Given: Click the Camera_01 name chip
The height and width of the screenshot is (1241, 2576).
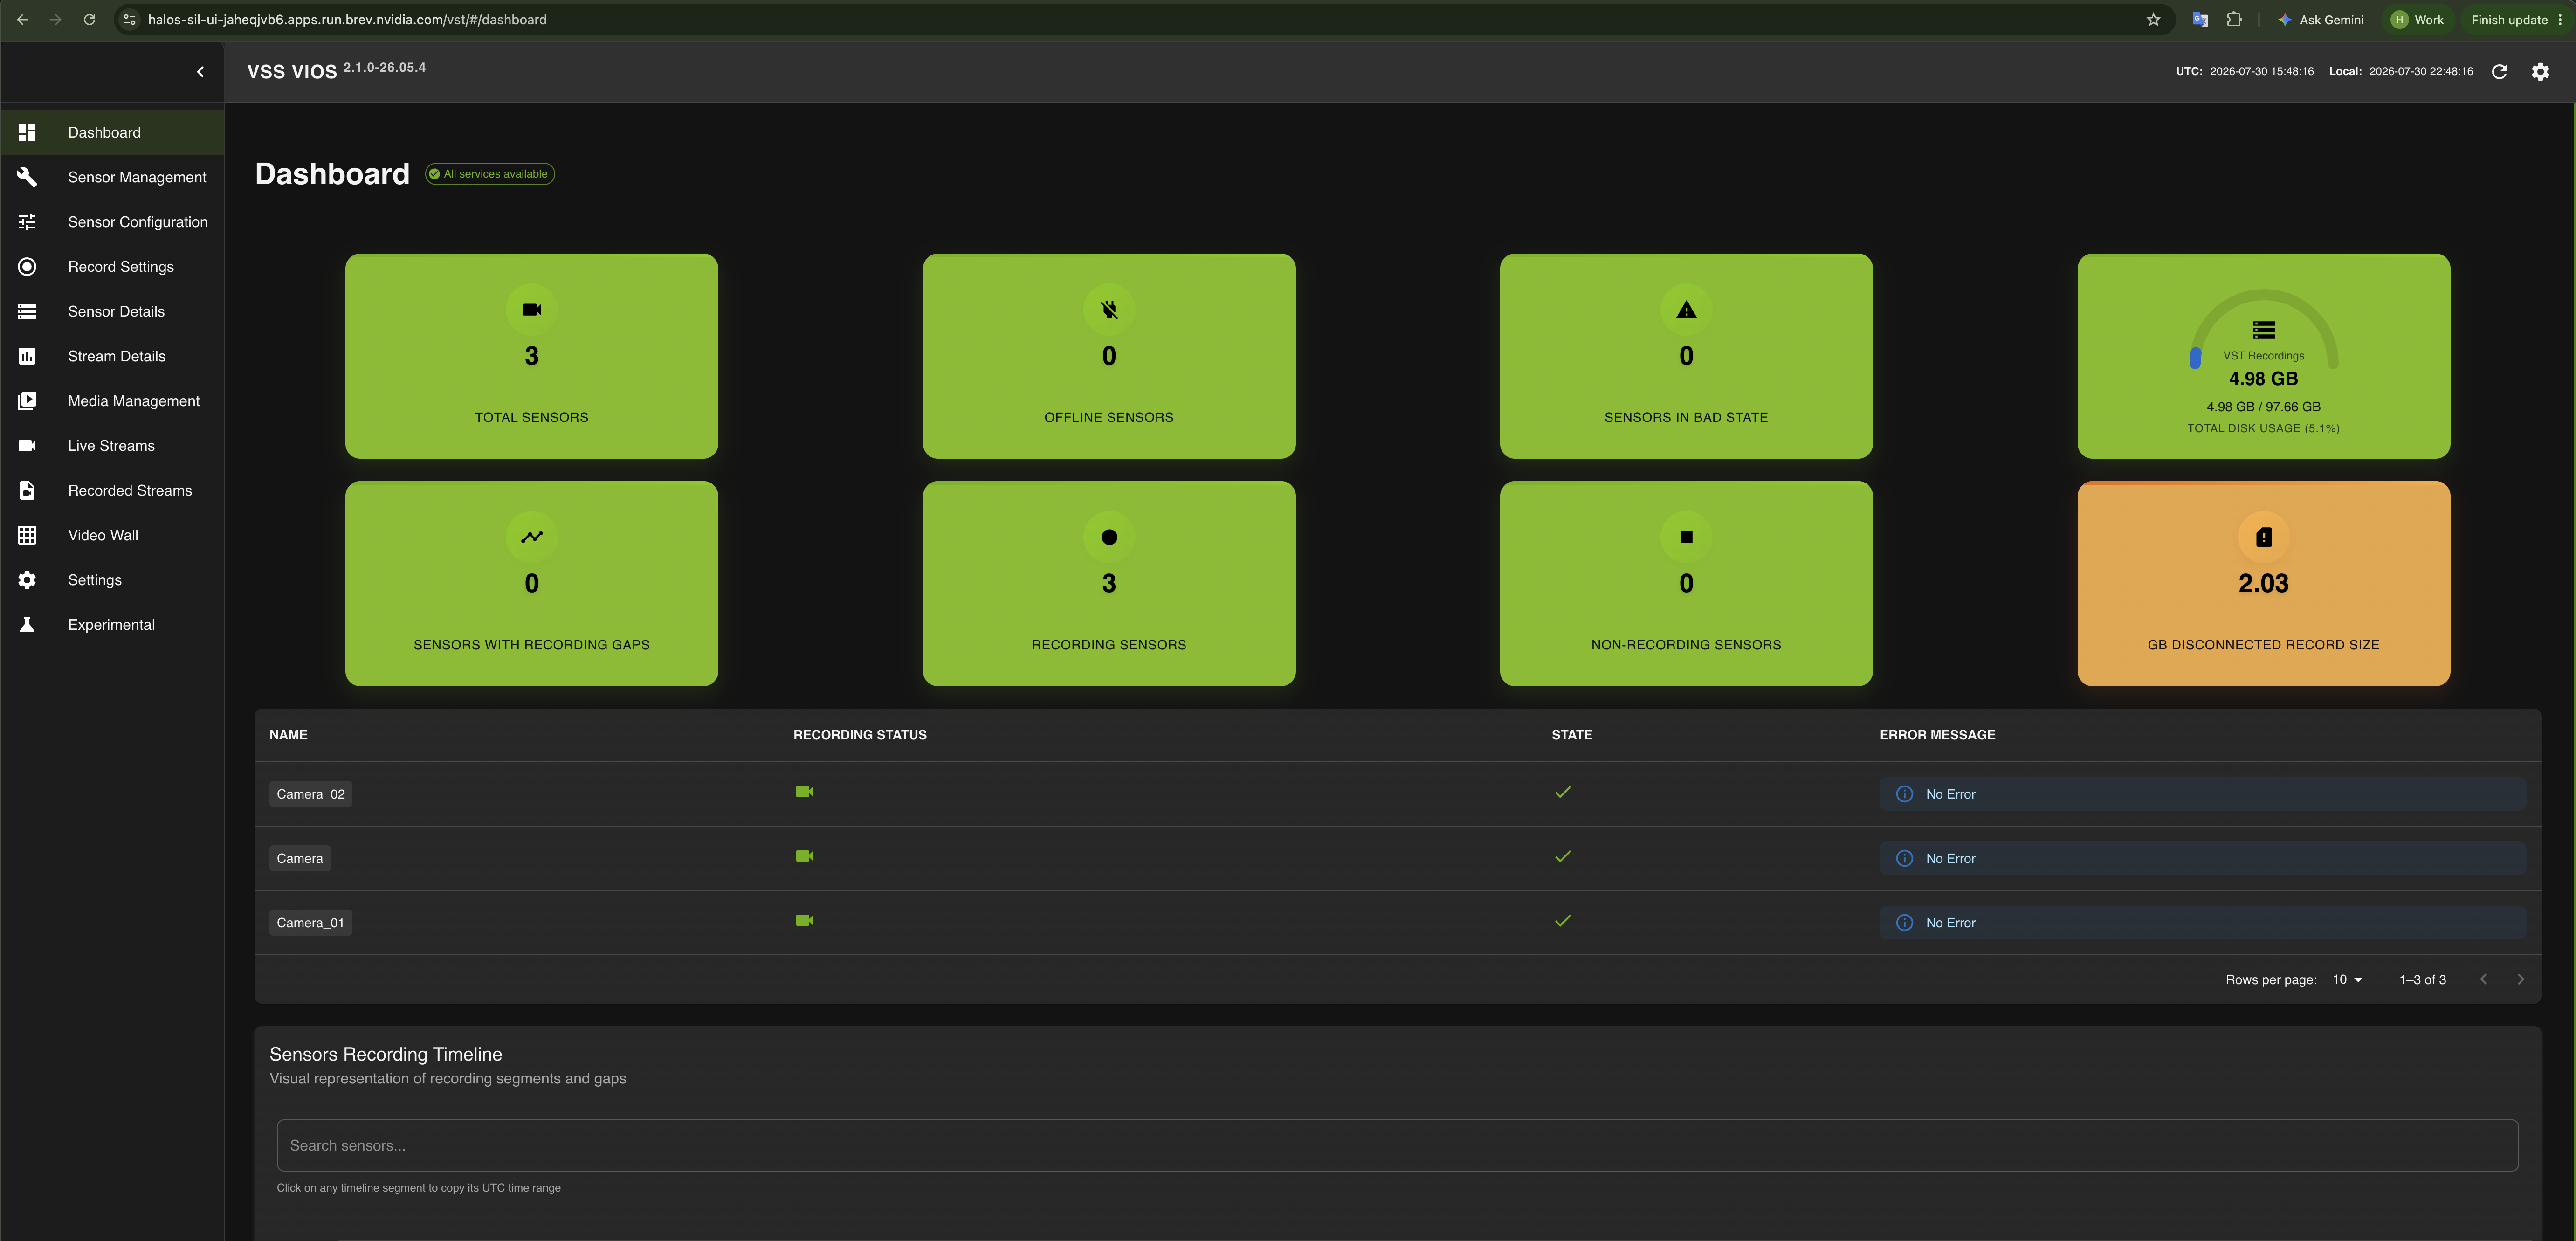Looking at the screenshot, I should tap(311, 923).
